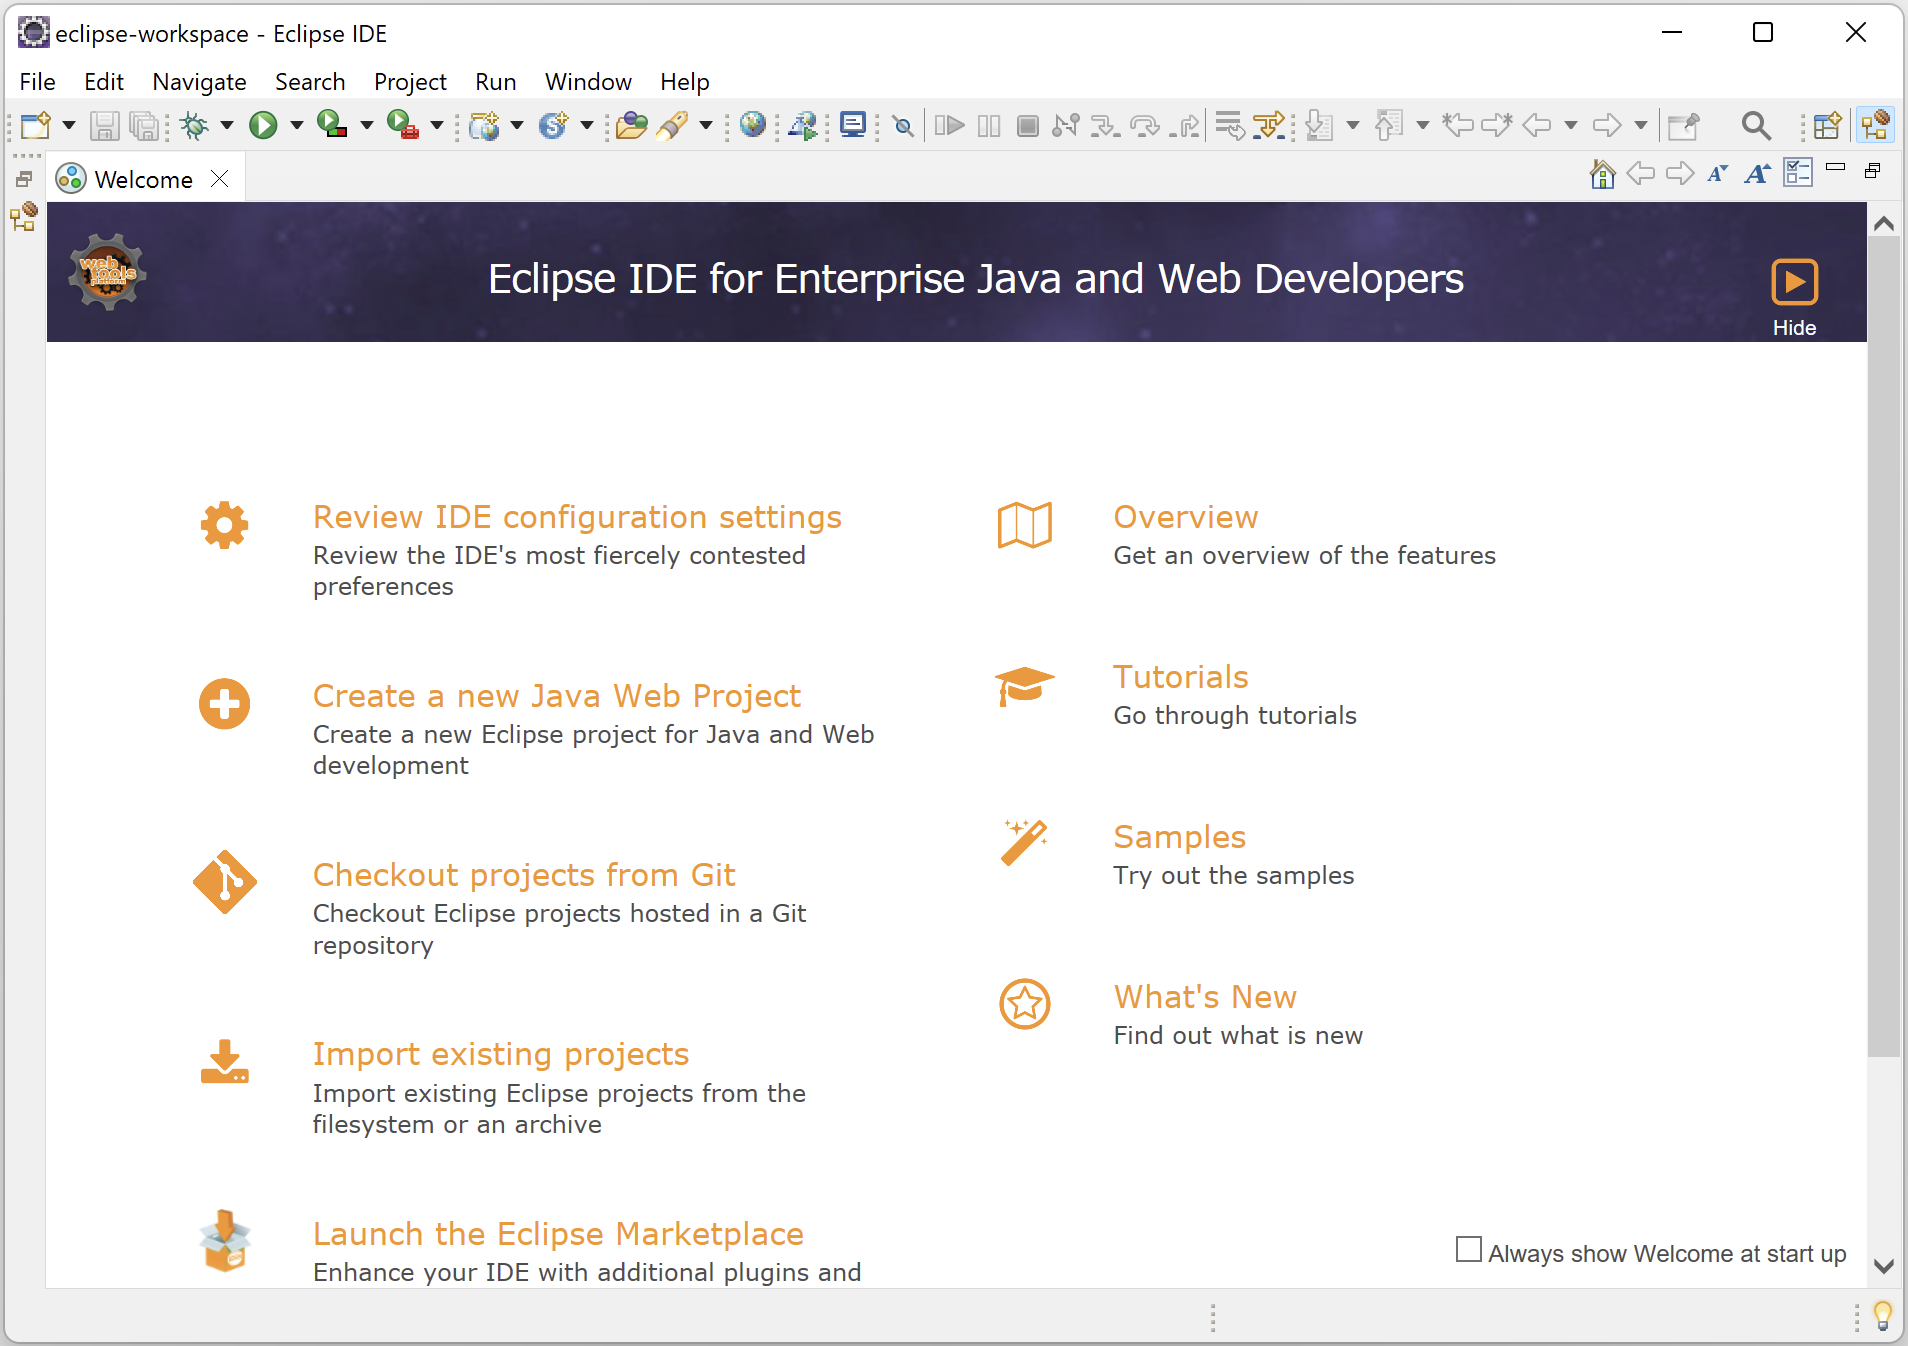Viewport: 1908px width, 1346px height.
Task: Click Checkout projects from Git link
Action: (x=524, y=875)
